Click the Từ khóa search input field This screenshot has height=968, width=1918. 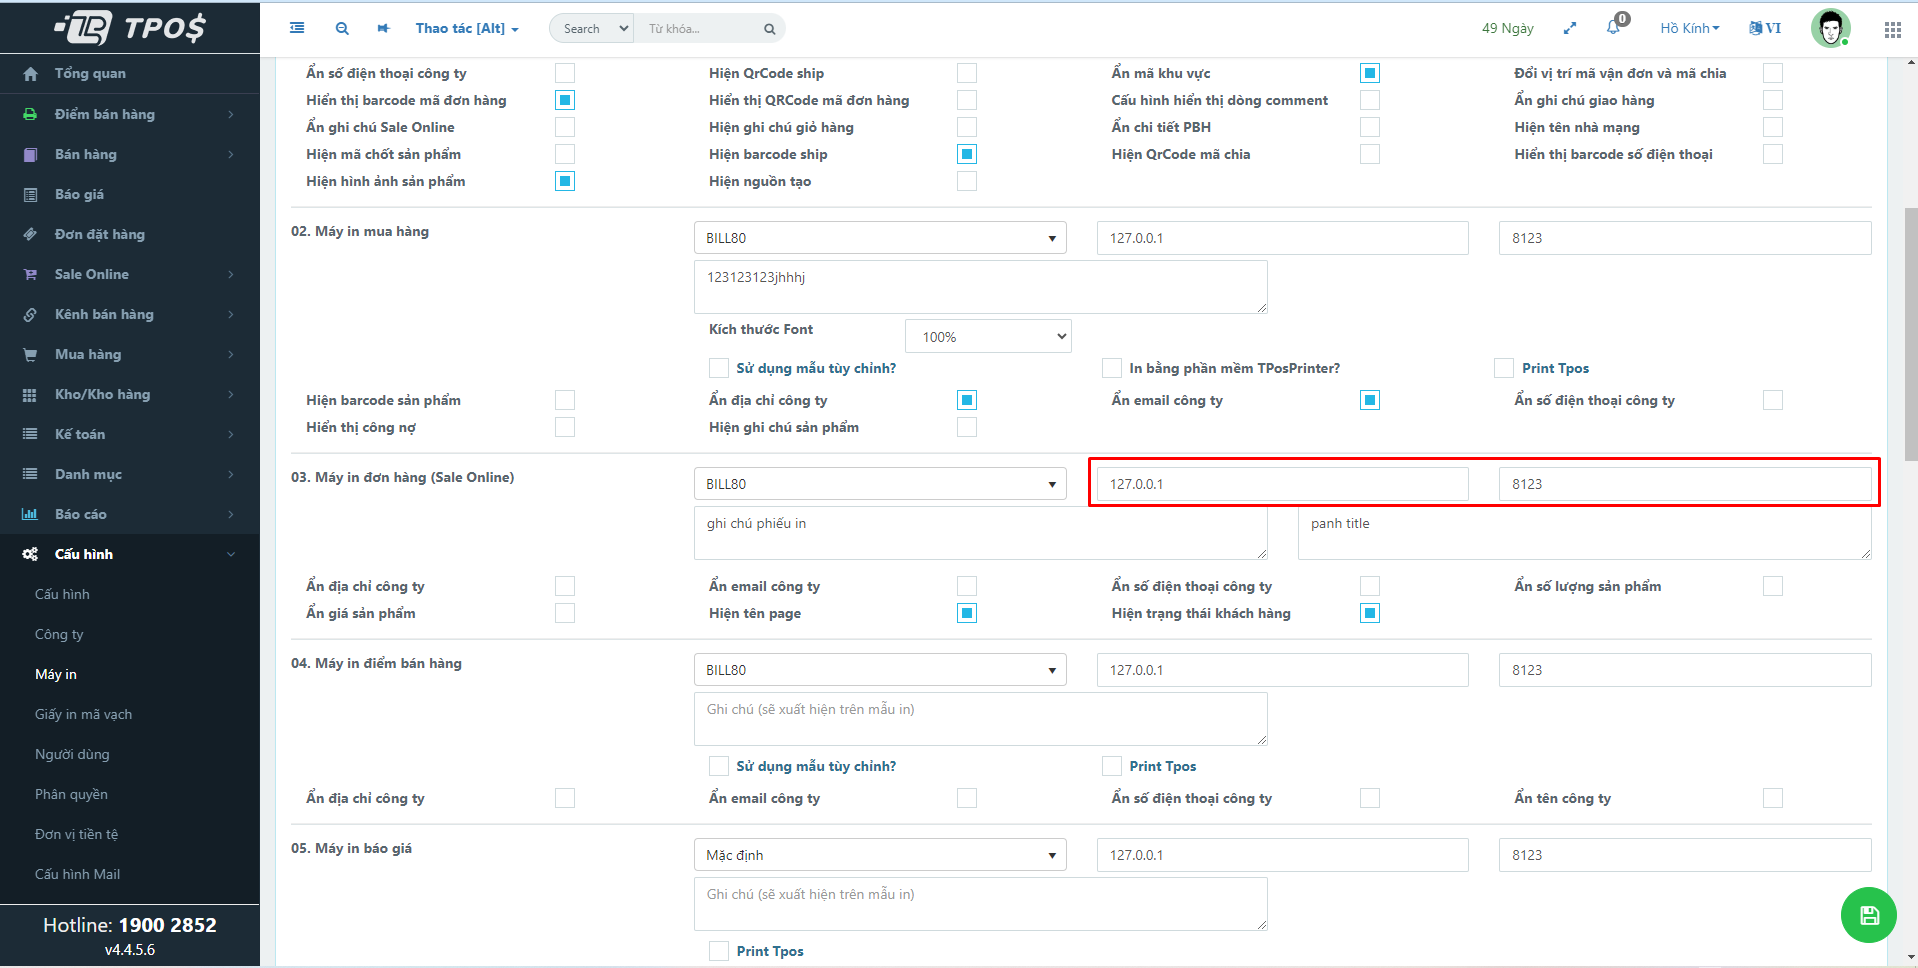coord(700,29)
